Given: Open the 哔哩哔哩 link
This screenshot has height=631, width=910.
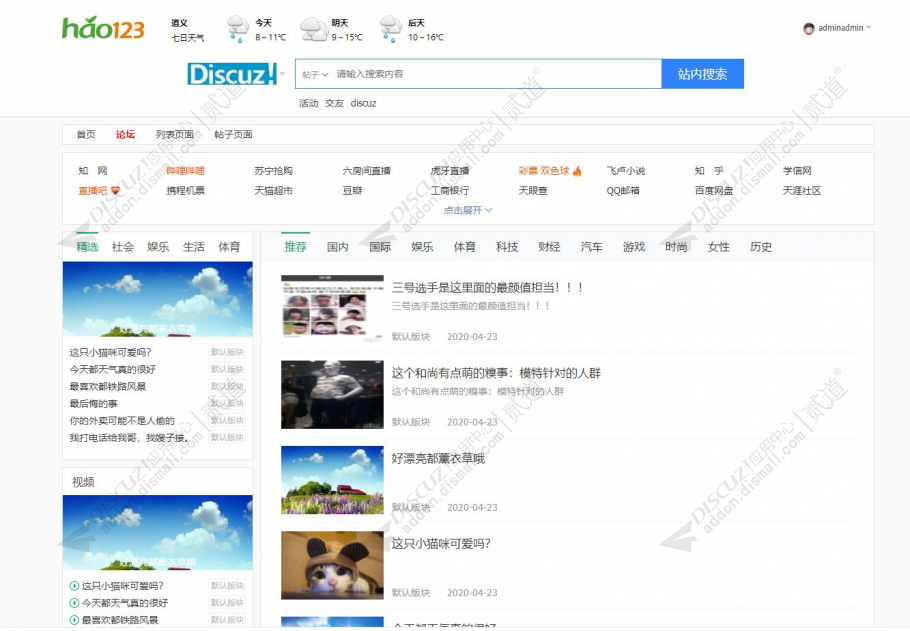Looking at the screenshot, I should pyautogui.click(x=186, y=171).
